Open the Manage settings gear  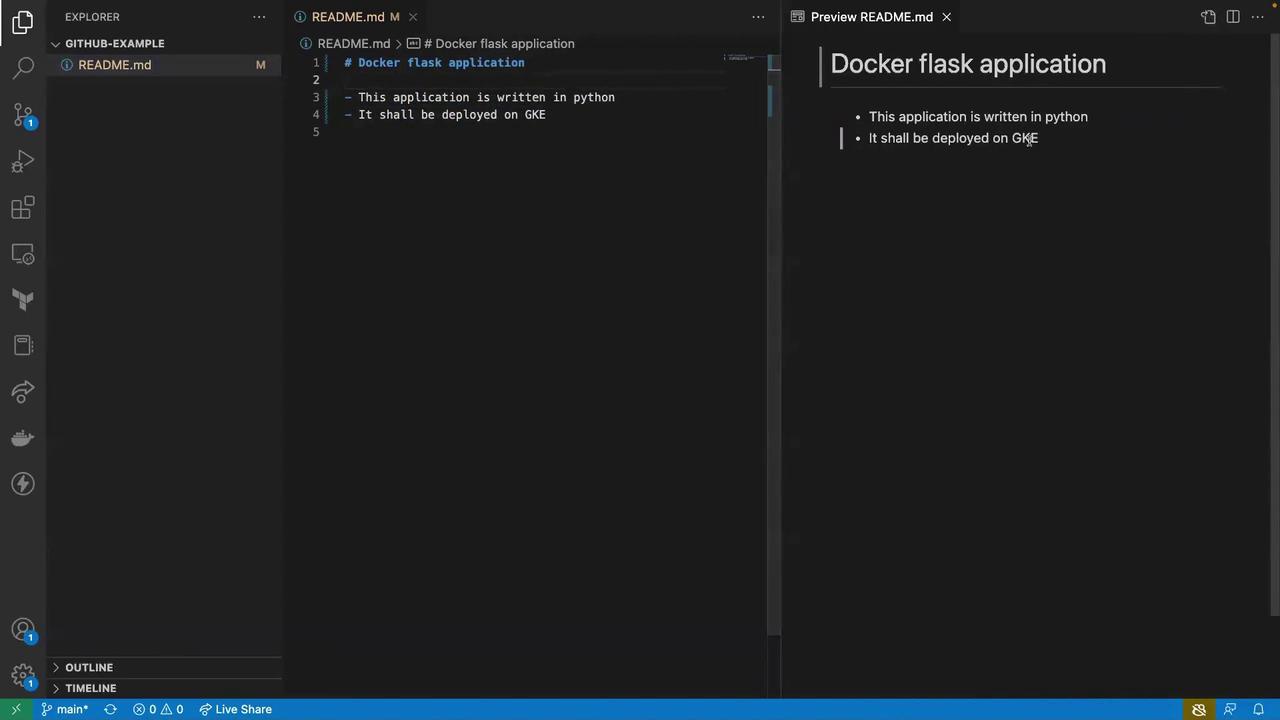coord(23,676)
